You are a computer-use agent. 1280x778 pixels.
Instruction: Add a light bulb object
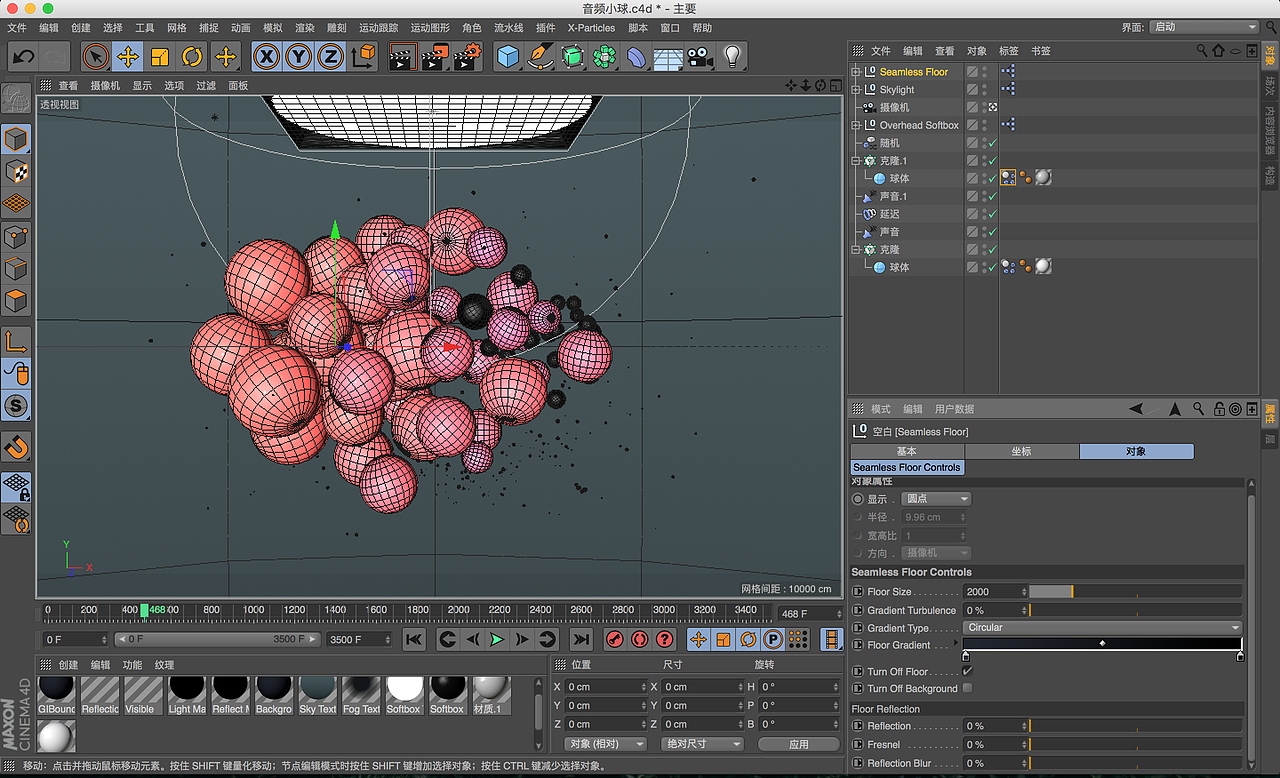coord(732,57)
